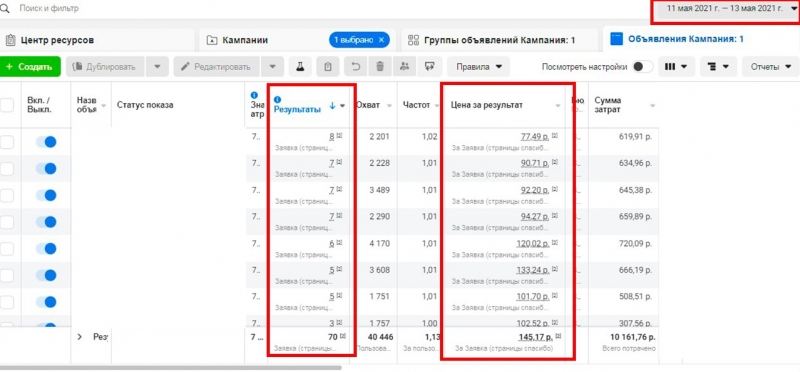Click the Дублировать button

click(x=105, y=67)
